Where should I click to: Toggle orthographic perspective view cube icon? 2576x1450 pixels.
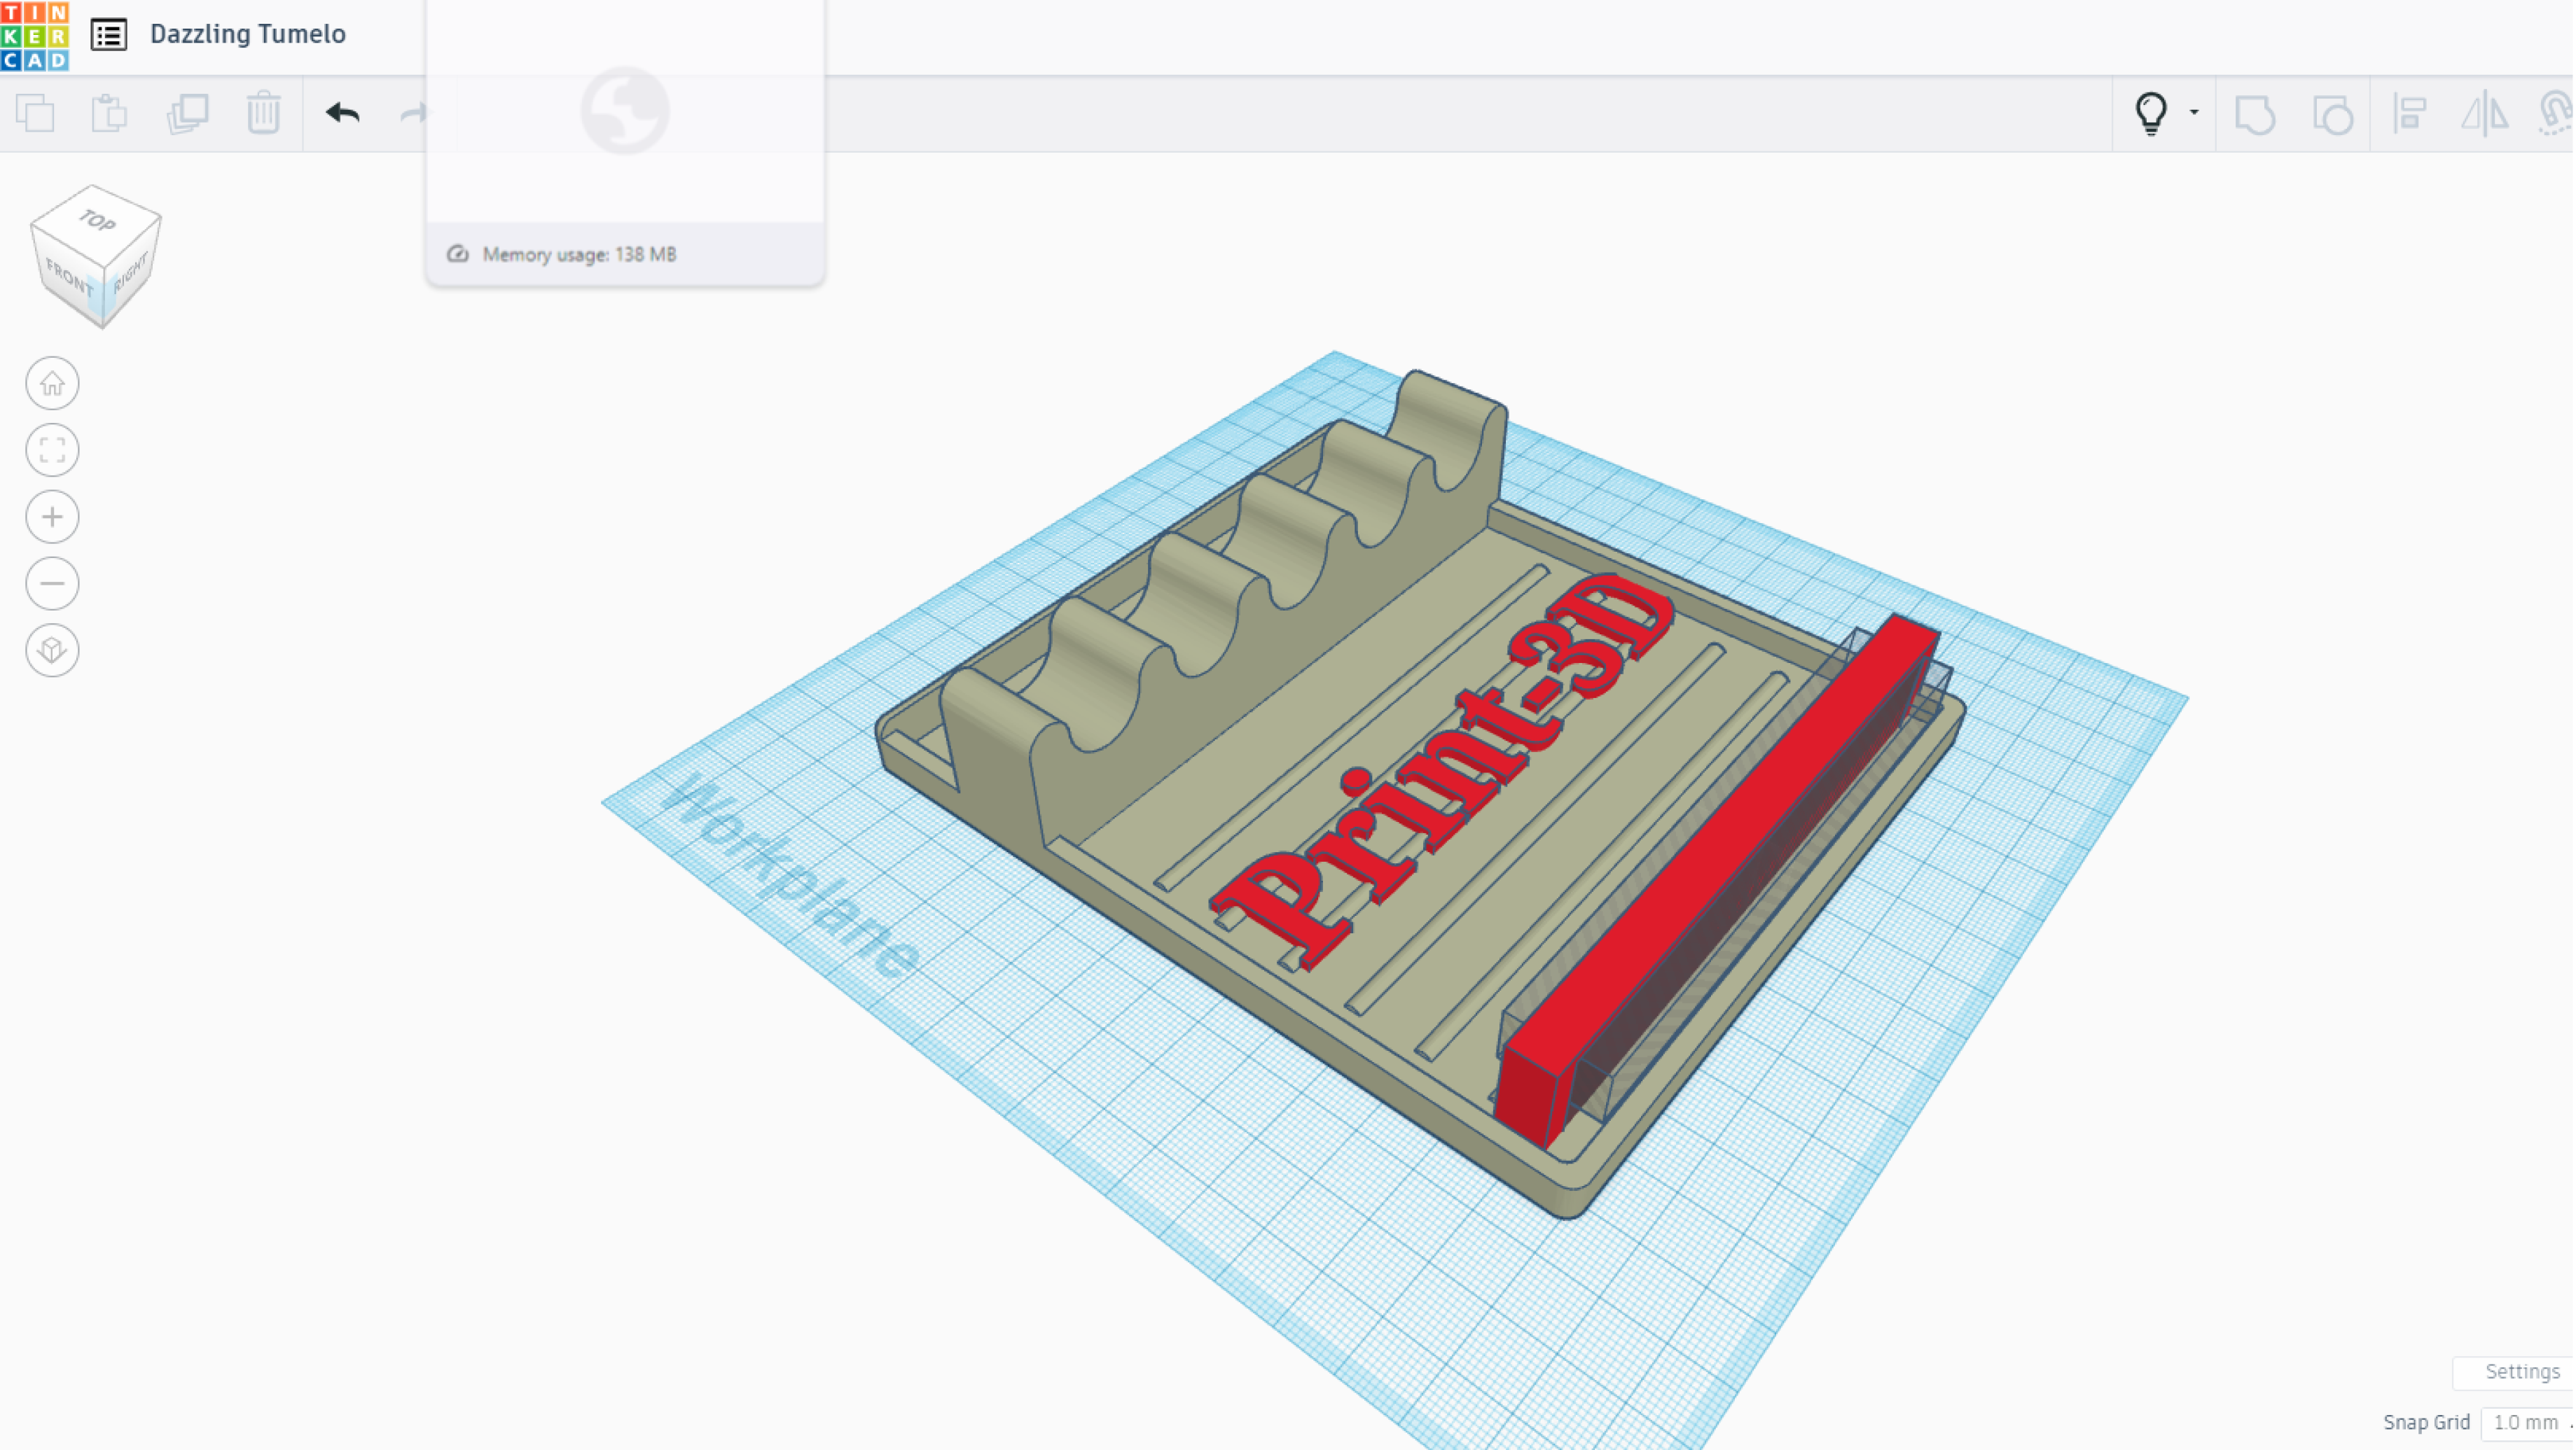tap(52, 650)
